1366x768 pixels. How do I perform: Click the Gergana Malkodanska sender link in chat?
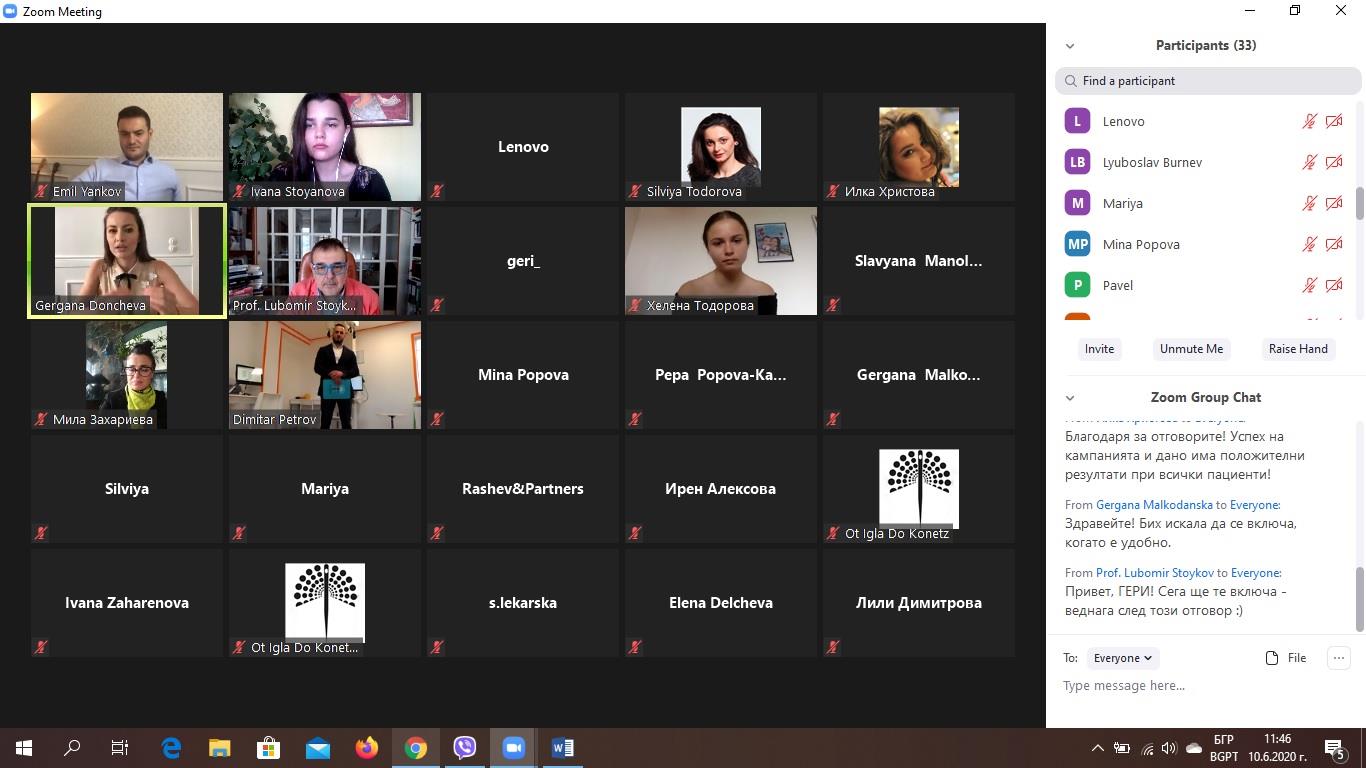point(1154,505)
